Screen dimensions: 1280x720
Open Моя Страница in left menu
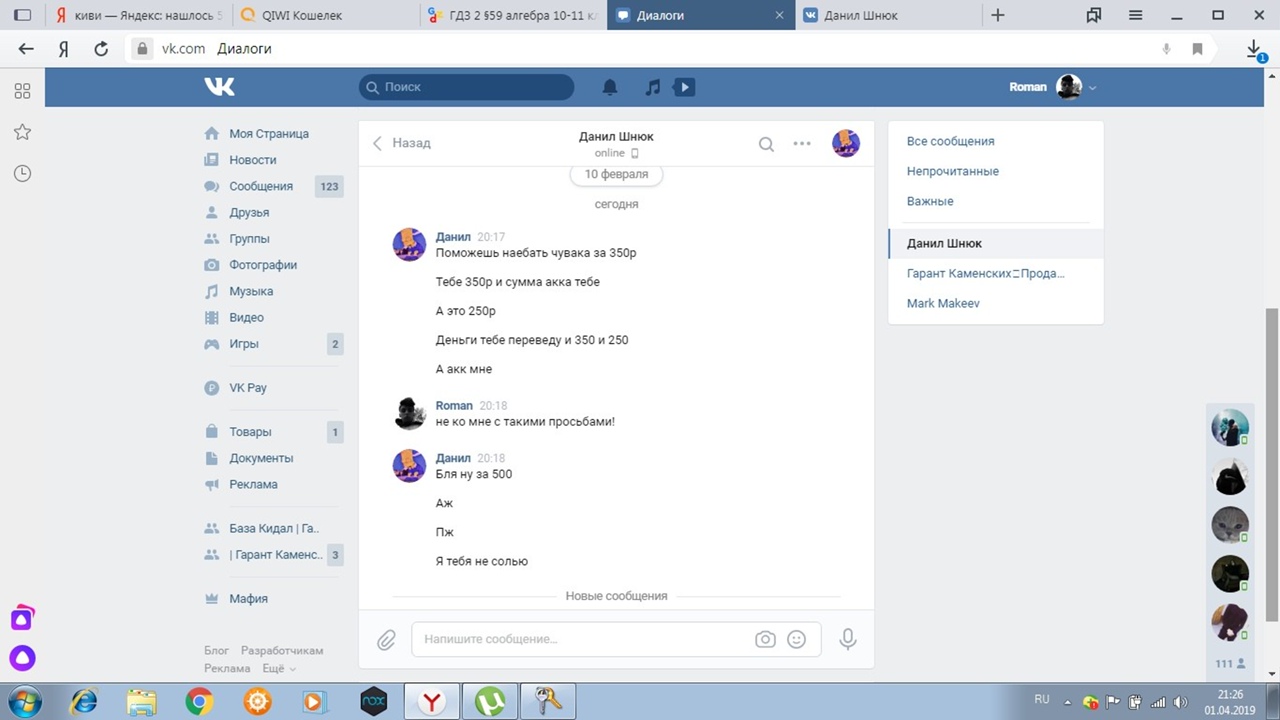(x=268, y=134)
